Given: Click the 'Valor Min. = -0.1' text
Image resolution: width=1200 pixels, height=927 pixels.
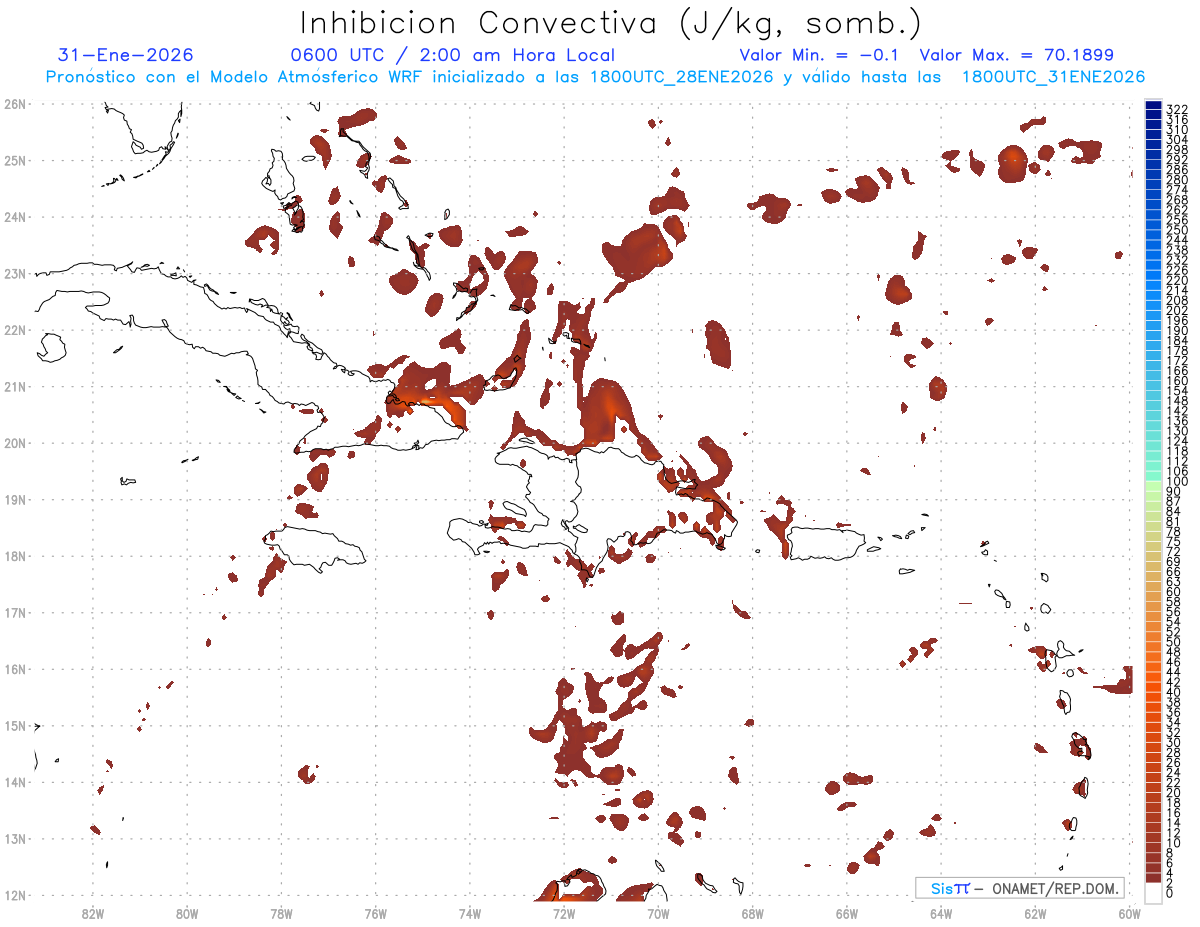Looking at the screenshot, I should [819, 56].
